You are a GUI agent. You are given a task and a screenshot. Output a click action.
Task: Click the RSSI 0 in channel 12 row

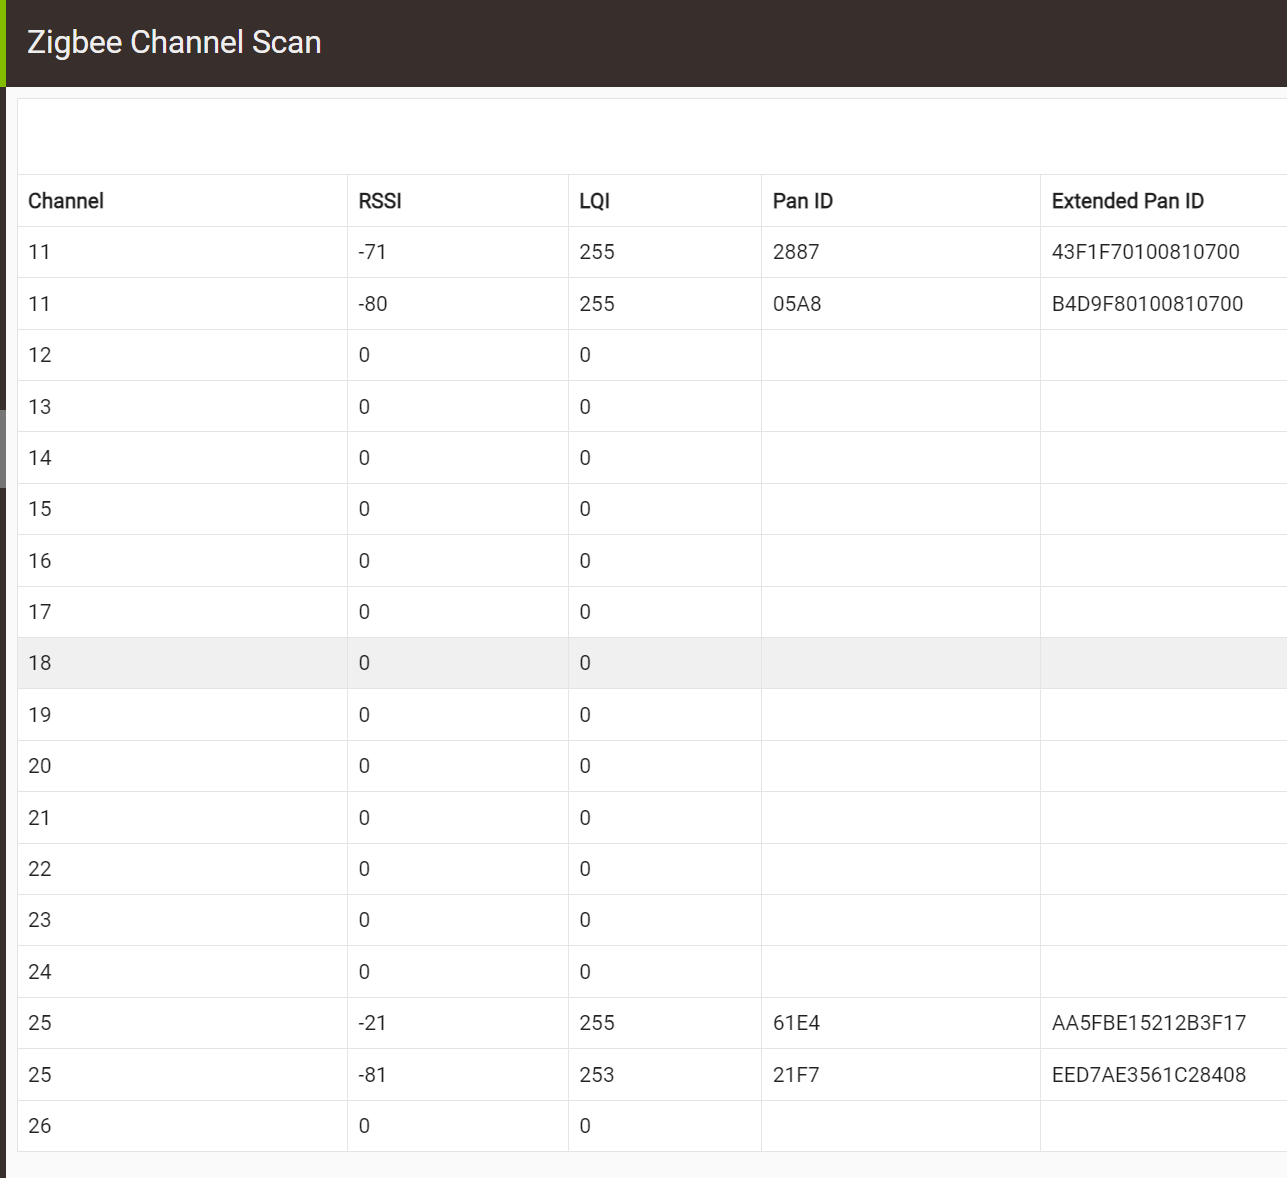point(364,355)
